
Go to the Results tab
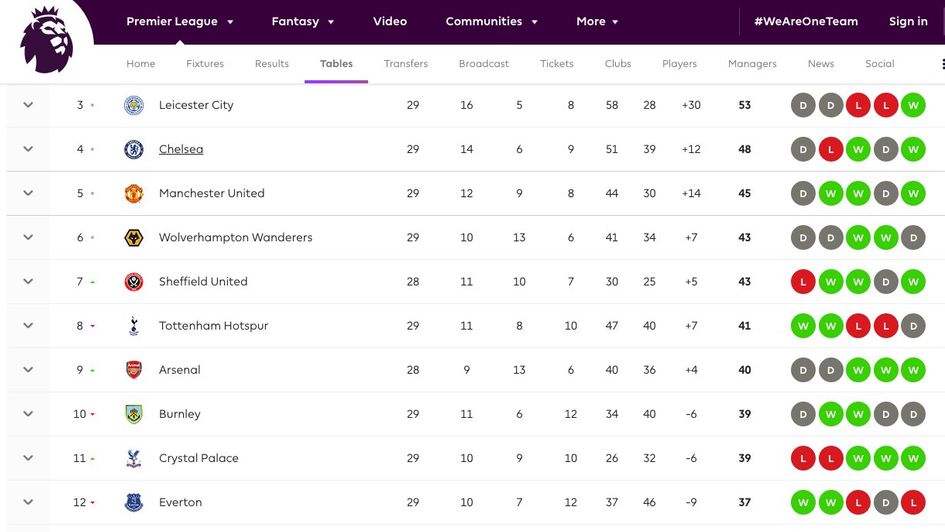click(272, 64)
